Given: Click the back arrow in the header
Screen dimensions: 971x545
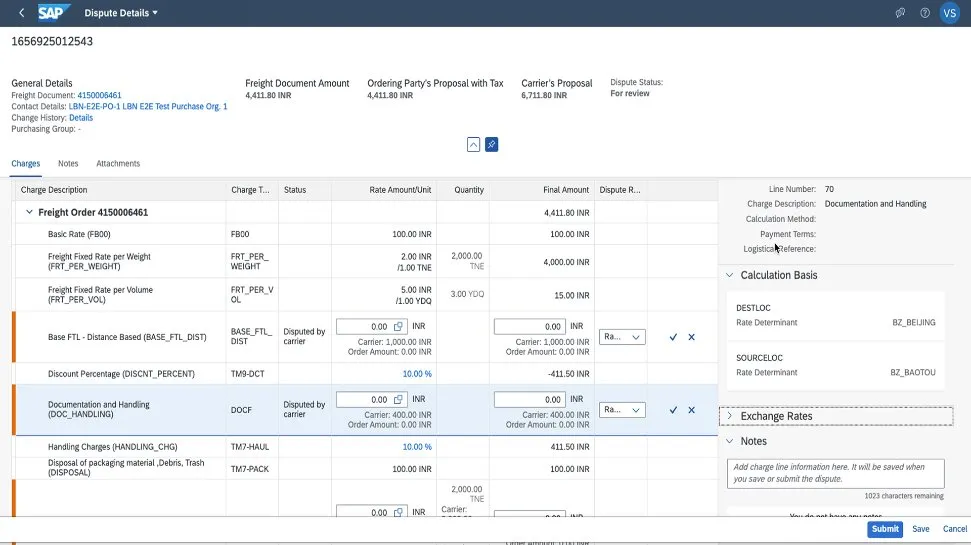Looking at the screenshot, I should point(22,13).
